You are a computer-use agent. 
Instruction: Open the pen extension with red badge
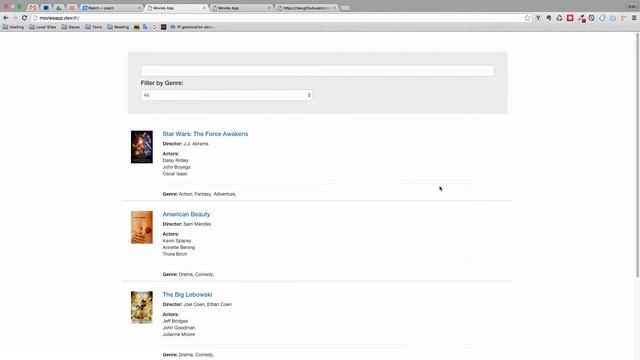(x=581, y=18)
